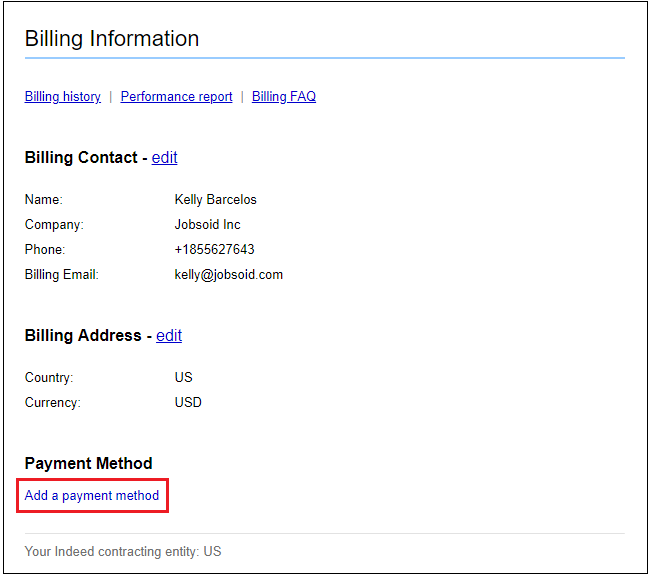Click the Billing Email field label
The width and height of the screenshot is (651, 575).
(61, 275)
